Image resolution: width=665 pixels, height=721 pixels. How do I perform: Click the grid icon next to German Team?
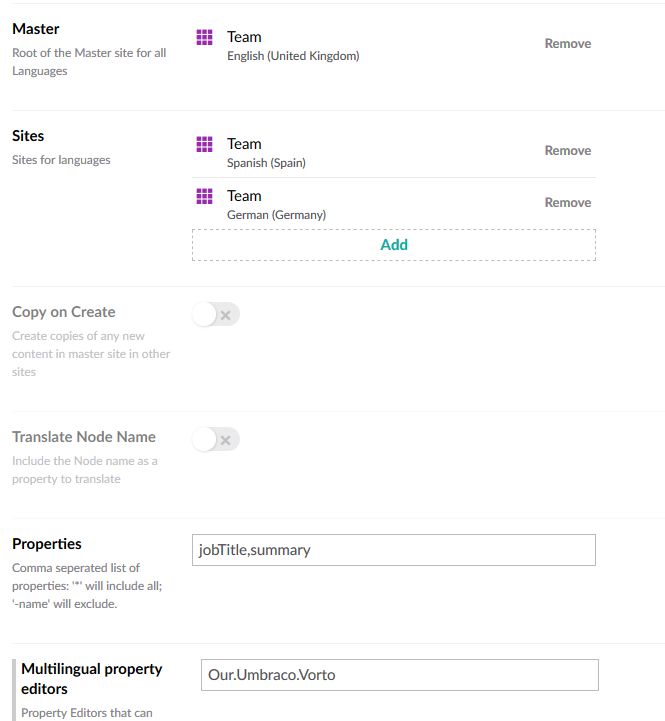pyautogui.click(x=204, y=196)
